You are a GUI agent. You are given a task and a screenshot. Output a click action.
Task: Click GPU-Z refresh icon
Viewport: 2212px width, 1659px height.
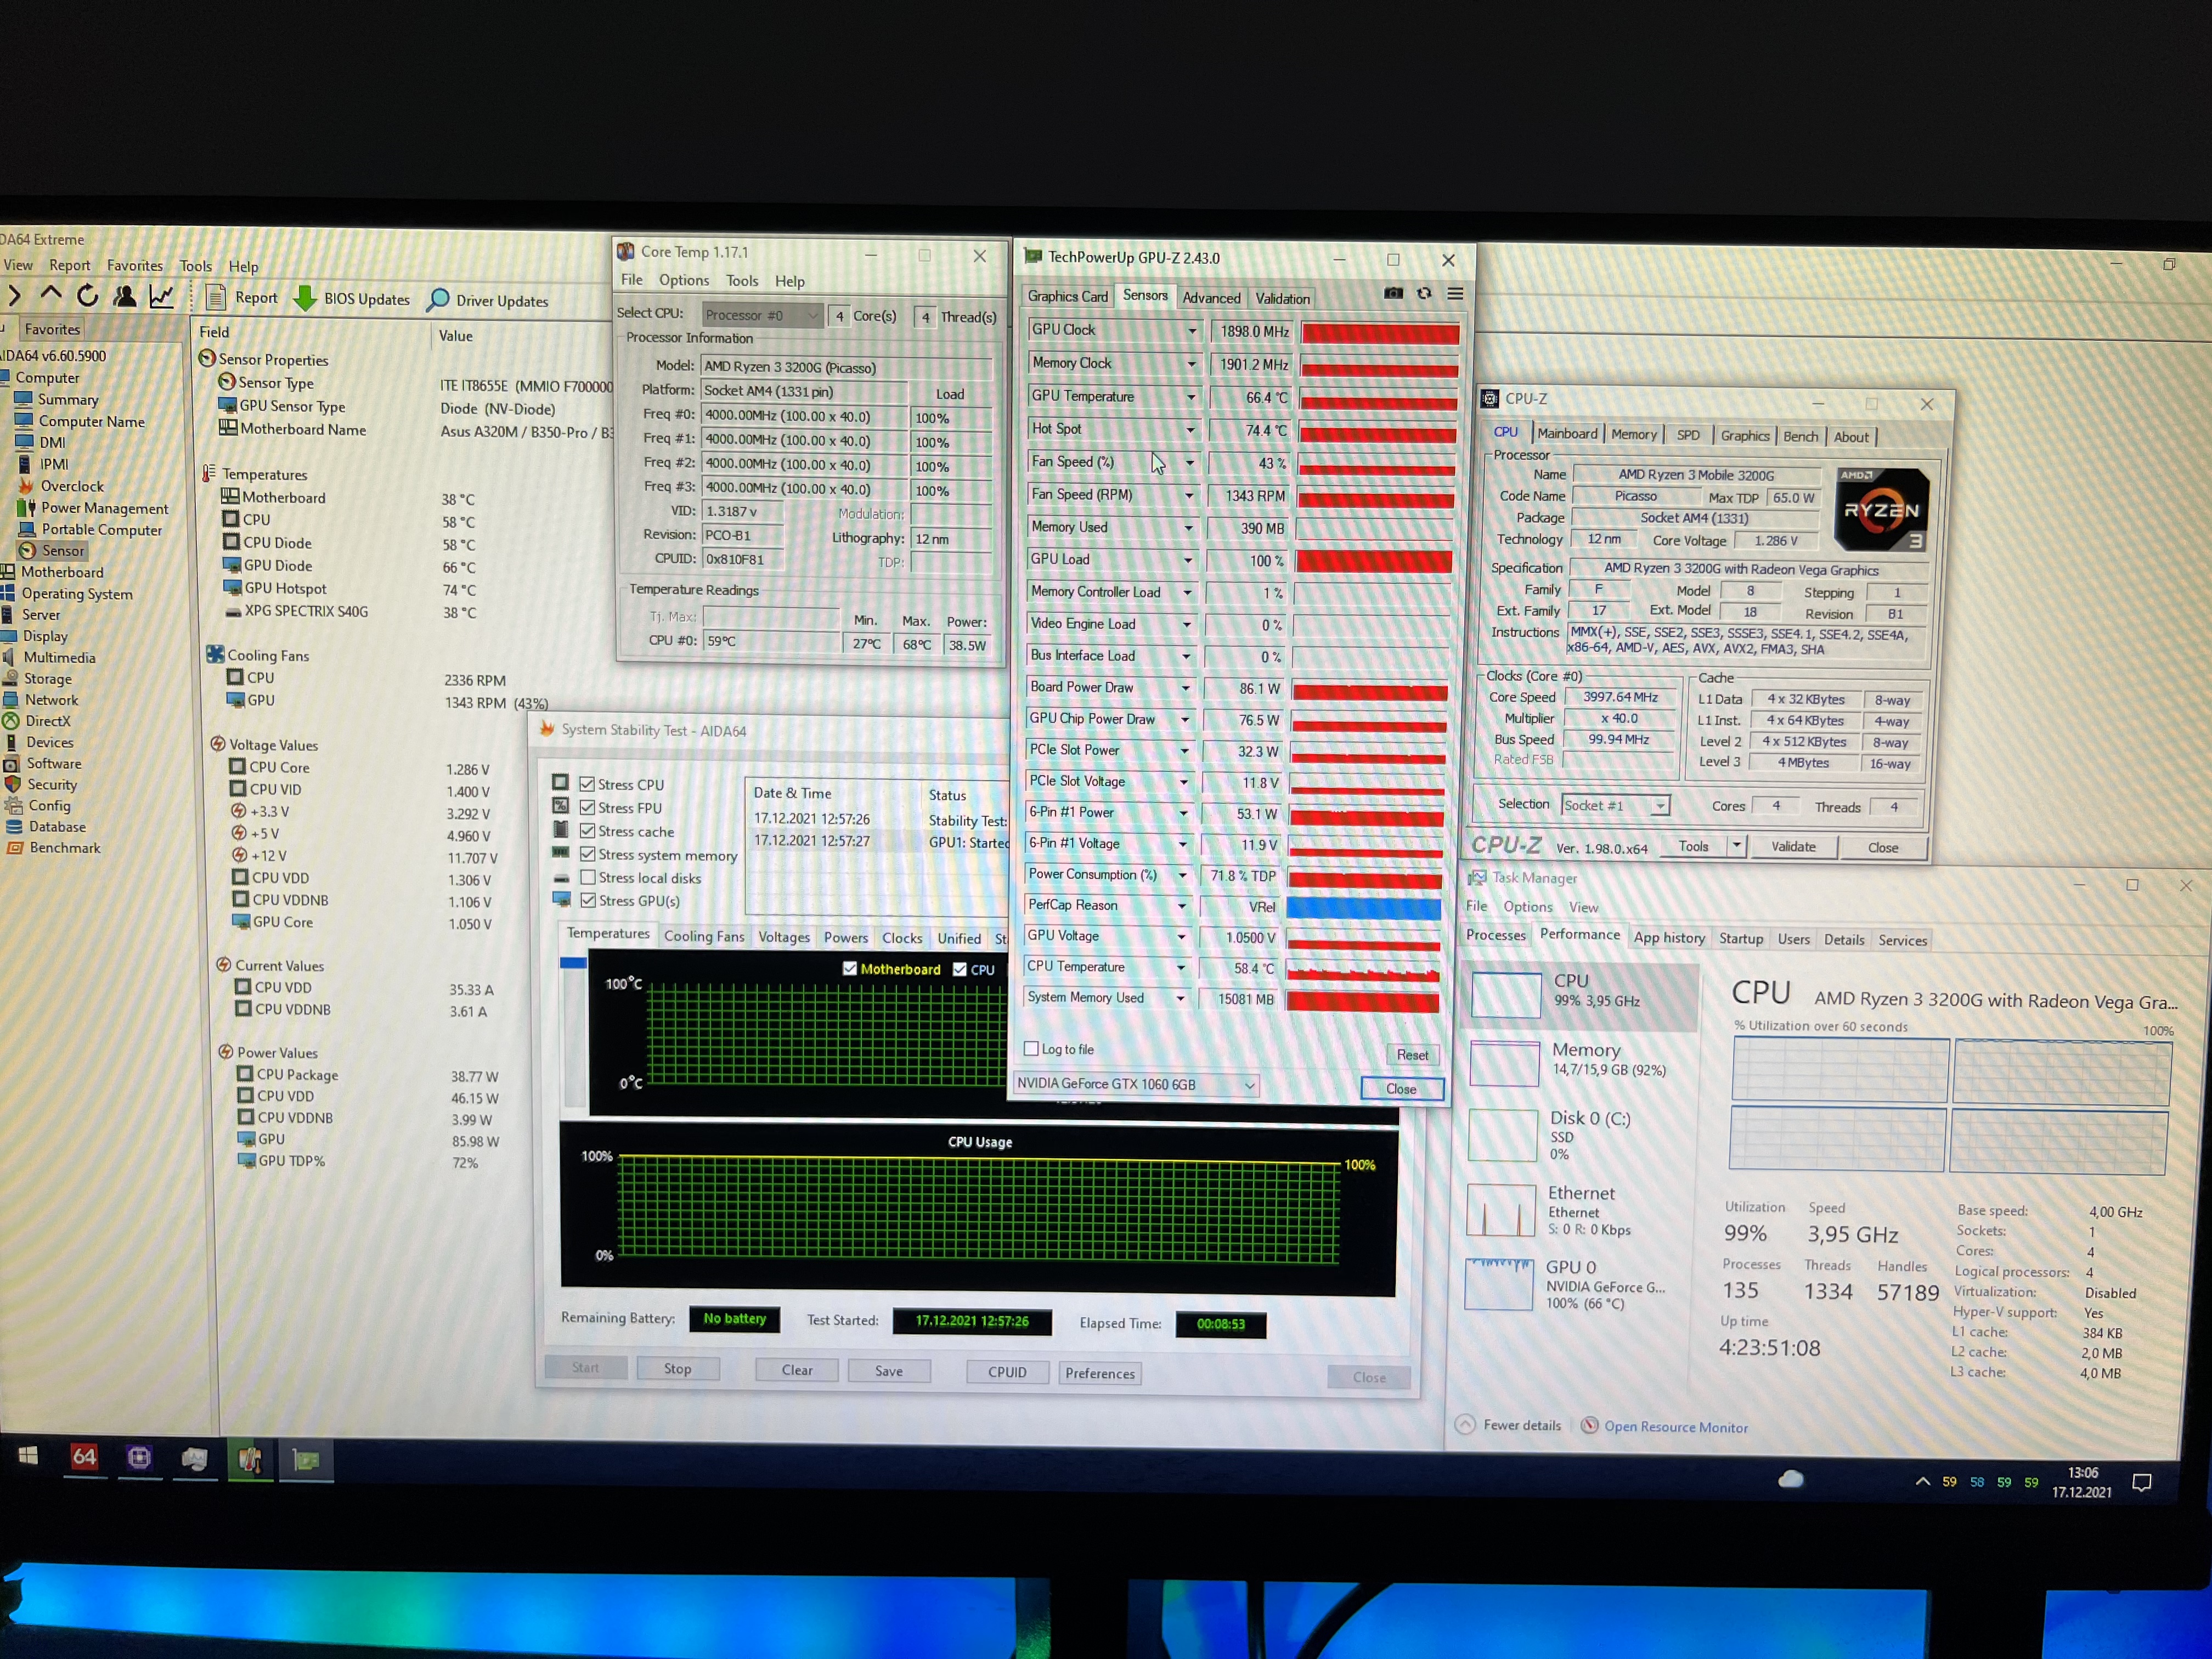[1424, 294]
